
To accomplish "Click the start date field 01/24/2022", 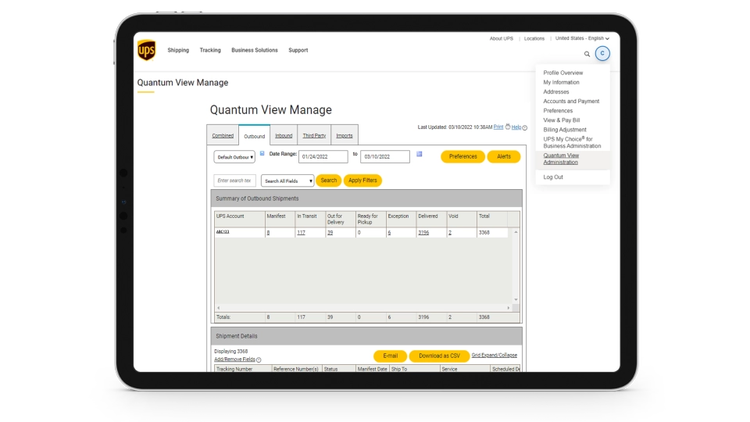I will pyautogui.click(x=323, y=157).
